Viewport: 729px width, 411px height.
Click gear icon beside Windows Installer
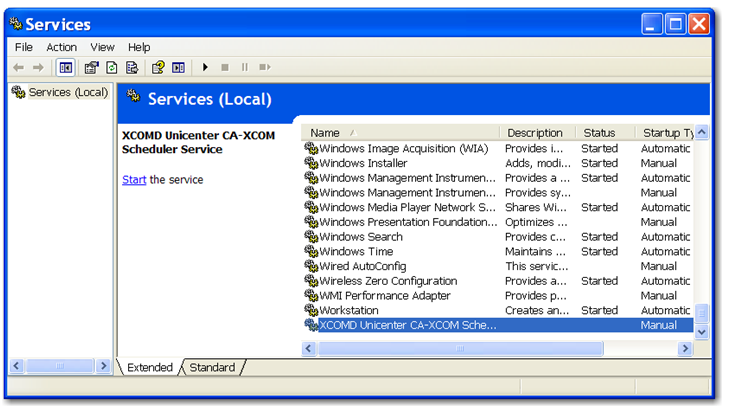(x=311, y=163)
